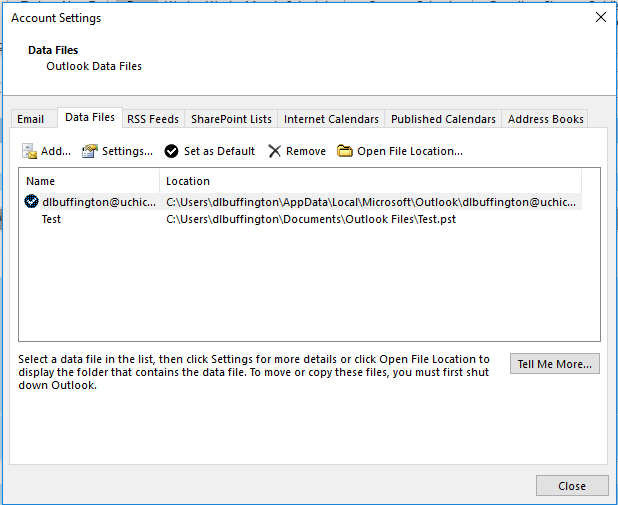Click the Remove X icon

pyautogui.click(x=274, y=151)
